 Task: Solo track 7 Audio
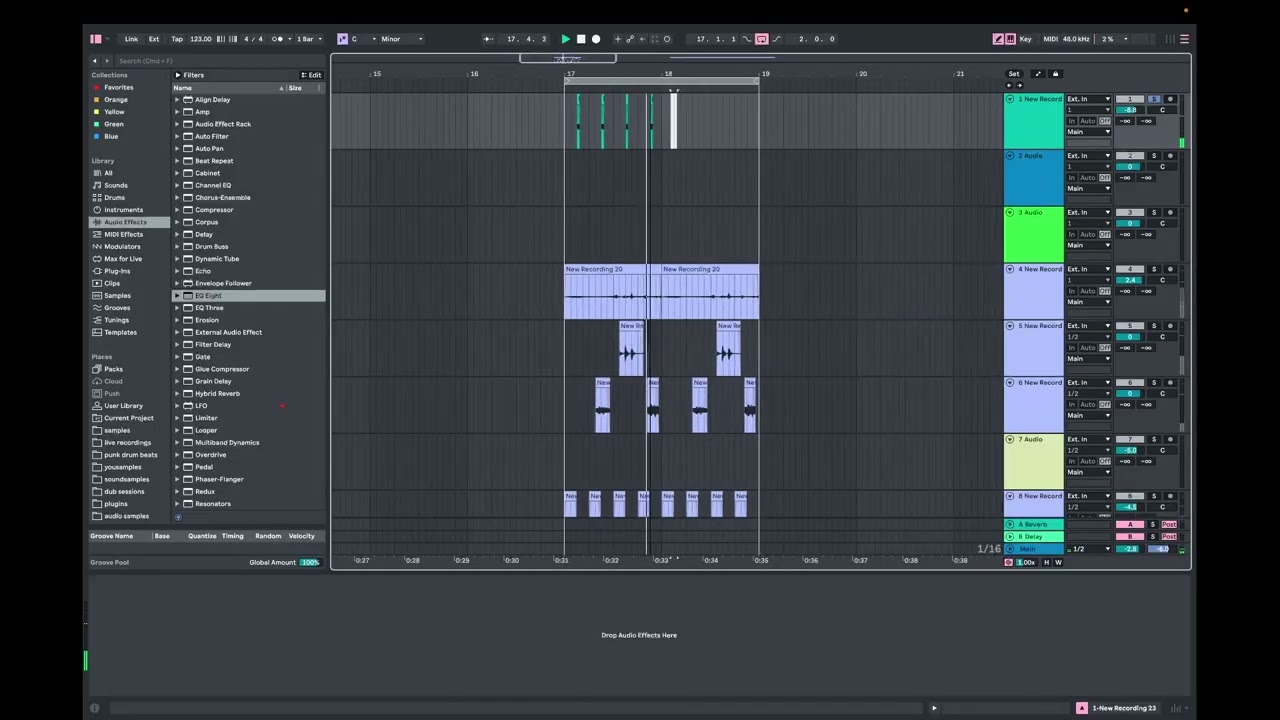coord(1154,439)
